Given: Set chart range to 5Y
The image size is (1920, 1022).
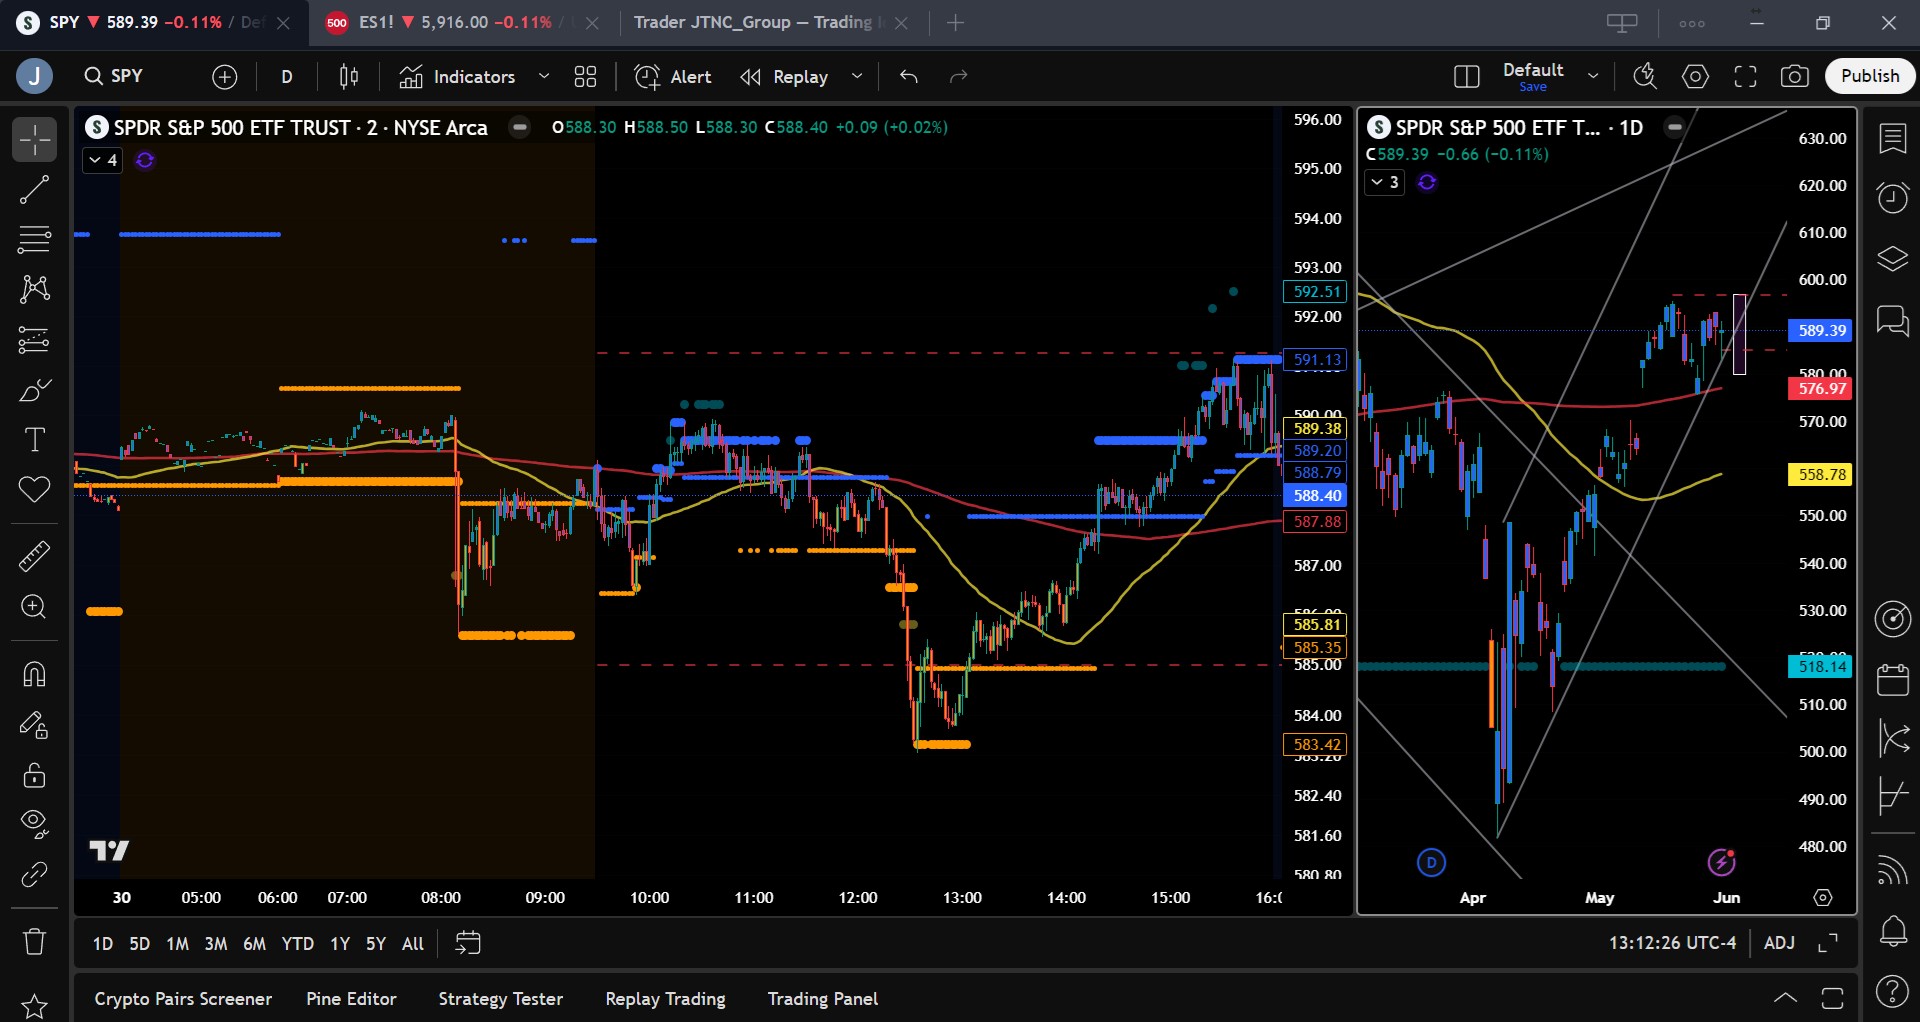Looking at the screenshot, I should (375, 943).
